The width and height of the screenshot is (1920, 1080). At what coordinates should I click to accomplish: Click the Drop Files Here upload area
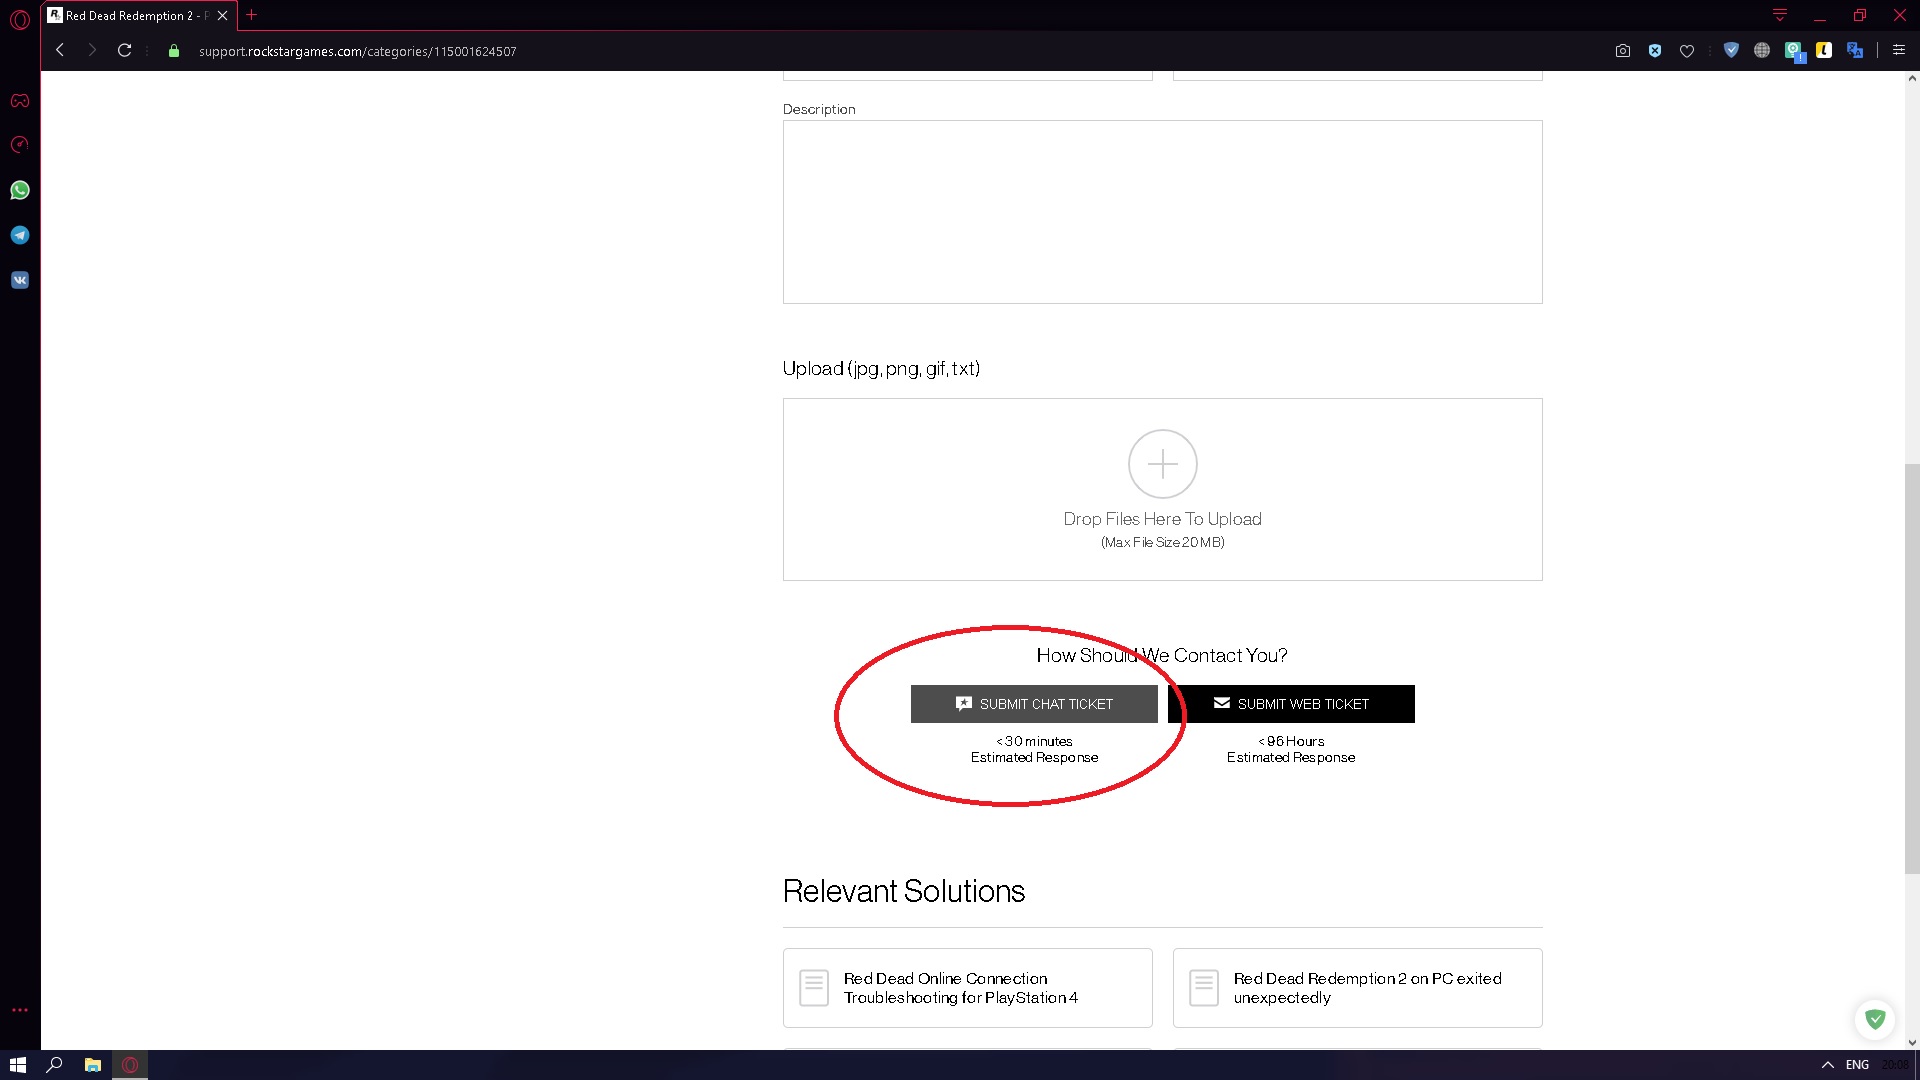1162,489
